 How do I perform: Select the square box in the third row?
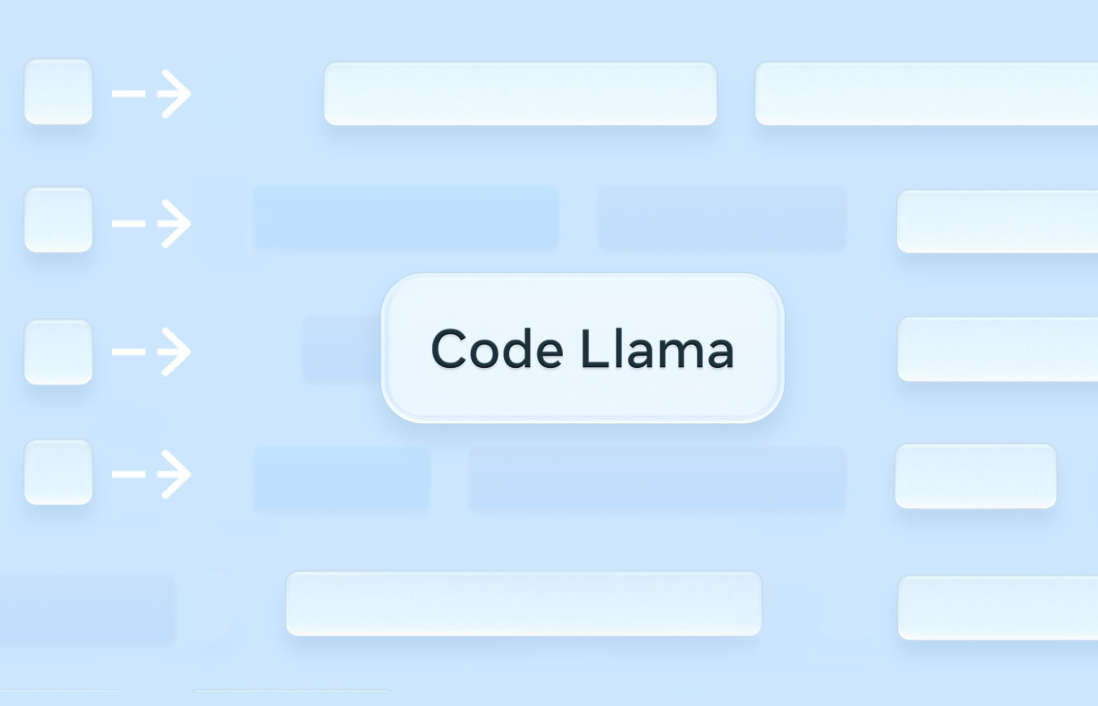tap(58, 352)
